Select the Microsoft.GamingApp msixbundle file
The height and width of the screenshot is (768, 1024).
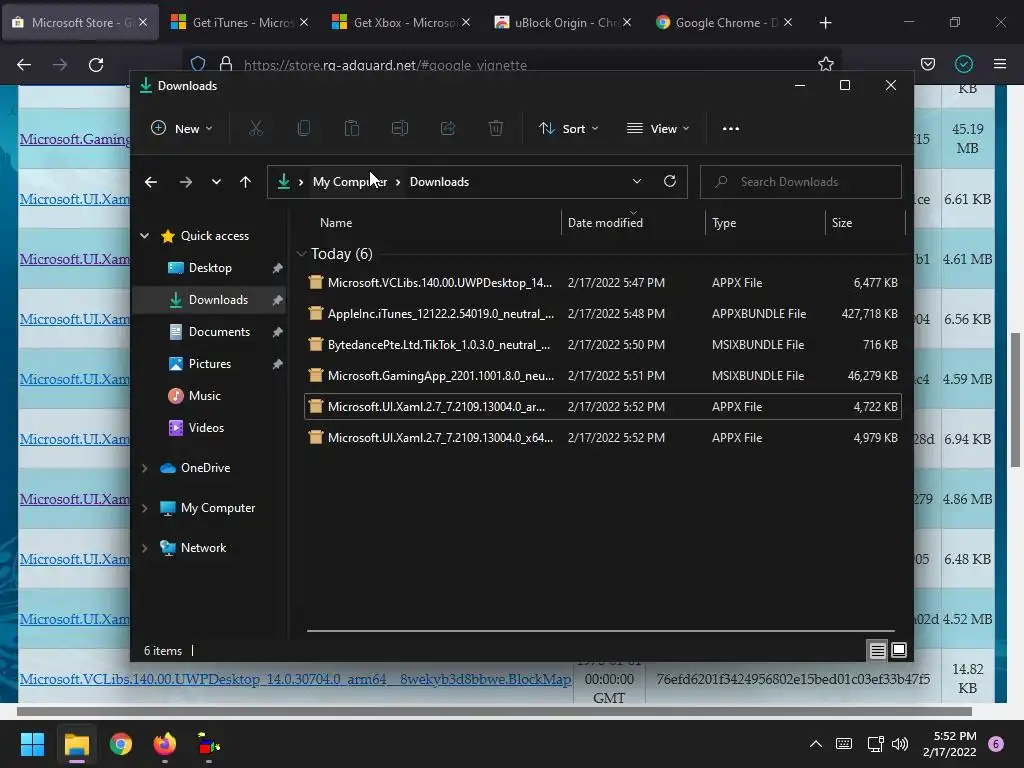click(602, 376)
